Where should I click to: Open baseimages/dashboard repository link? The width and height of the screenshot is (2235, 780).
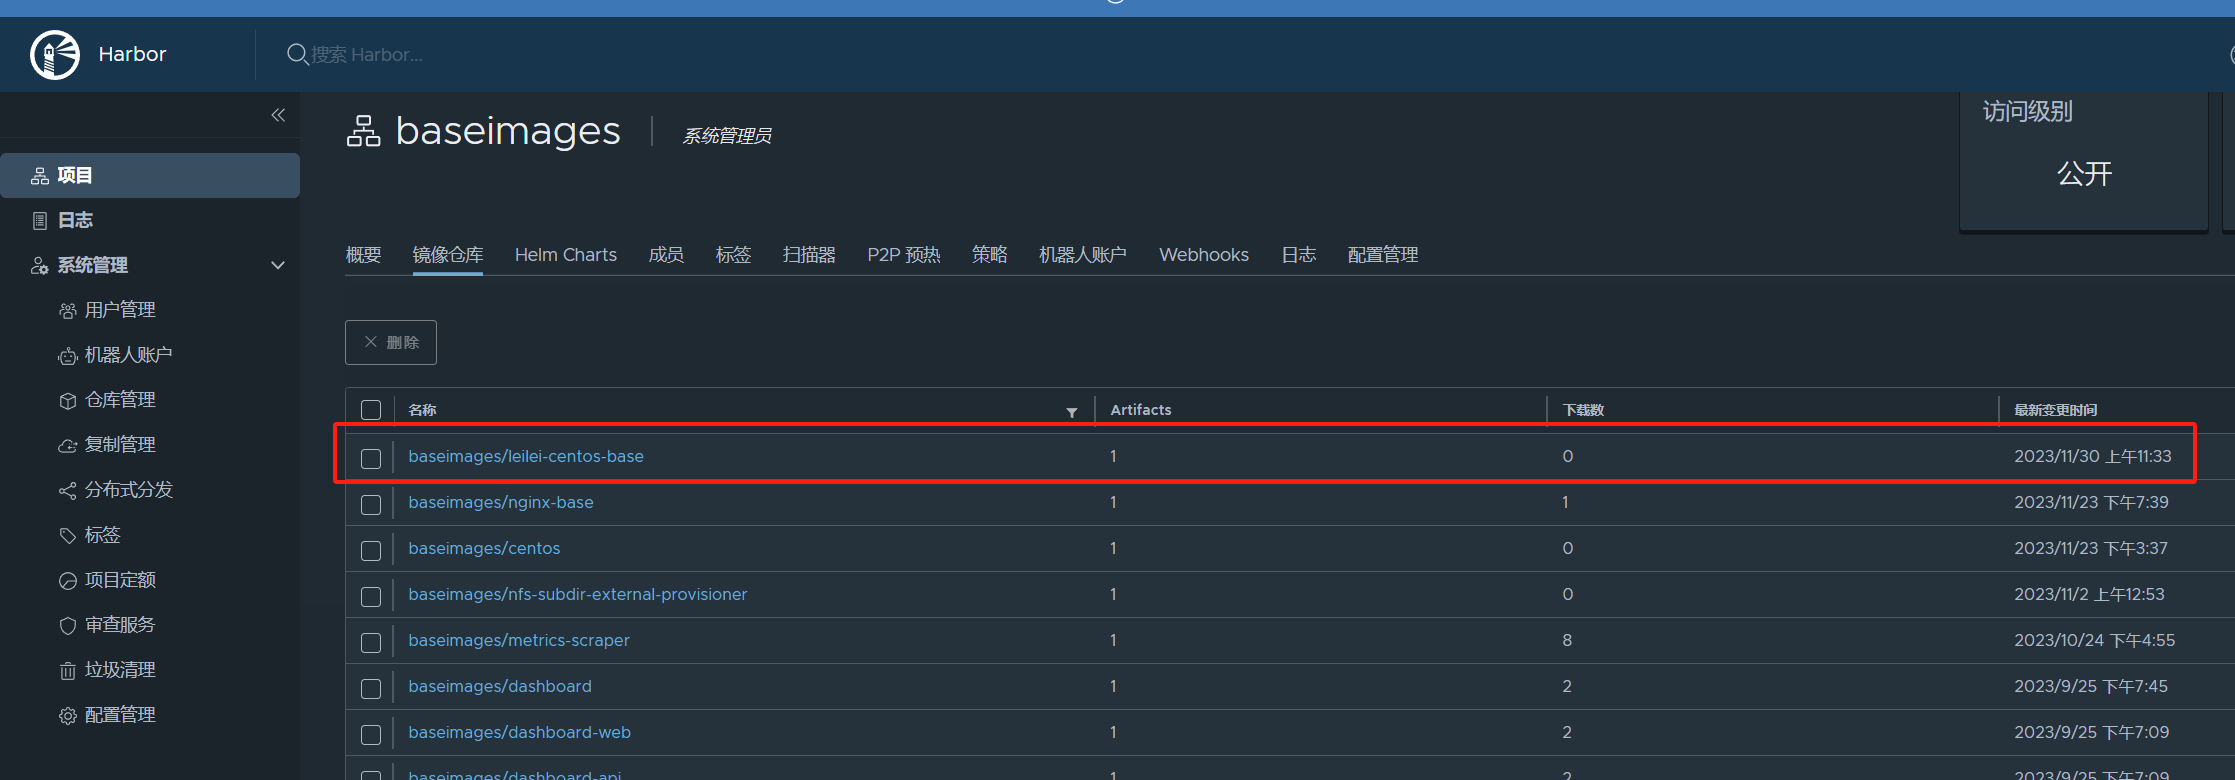coord(500,686)
